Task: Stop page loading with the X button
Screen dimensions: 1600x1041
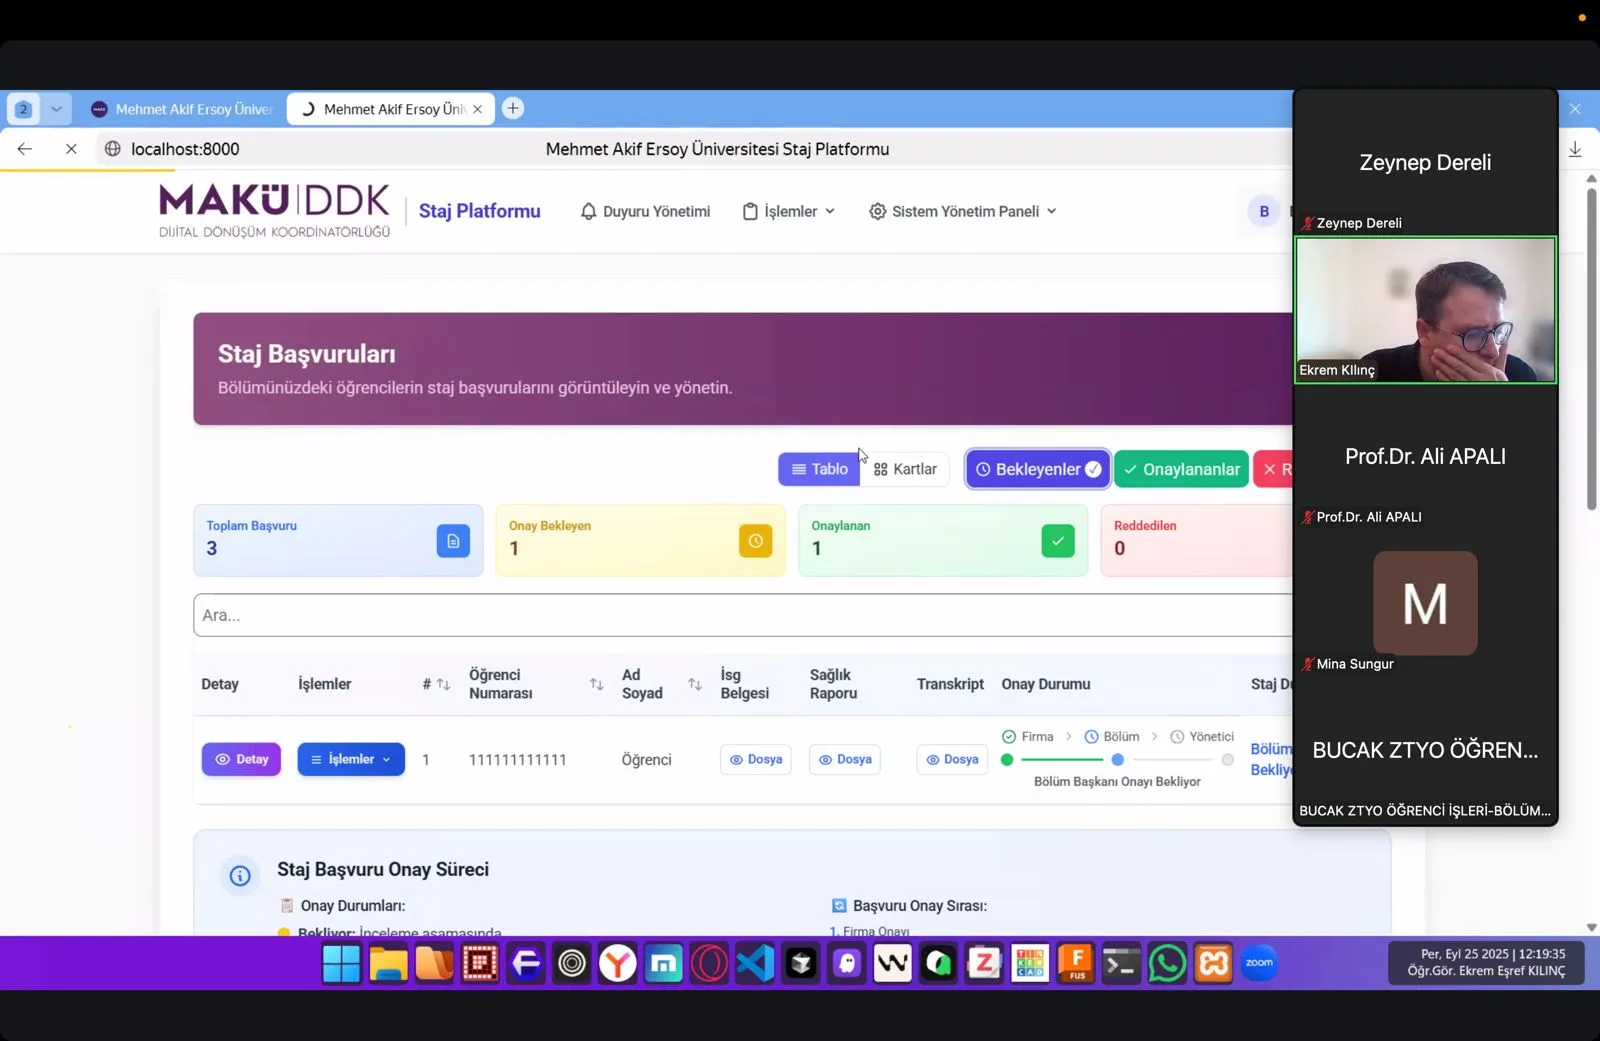Action: [71, 149]
